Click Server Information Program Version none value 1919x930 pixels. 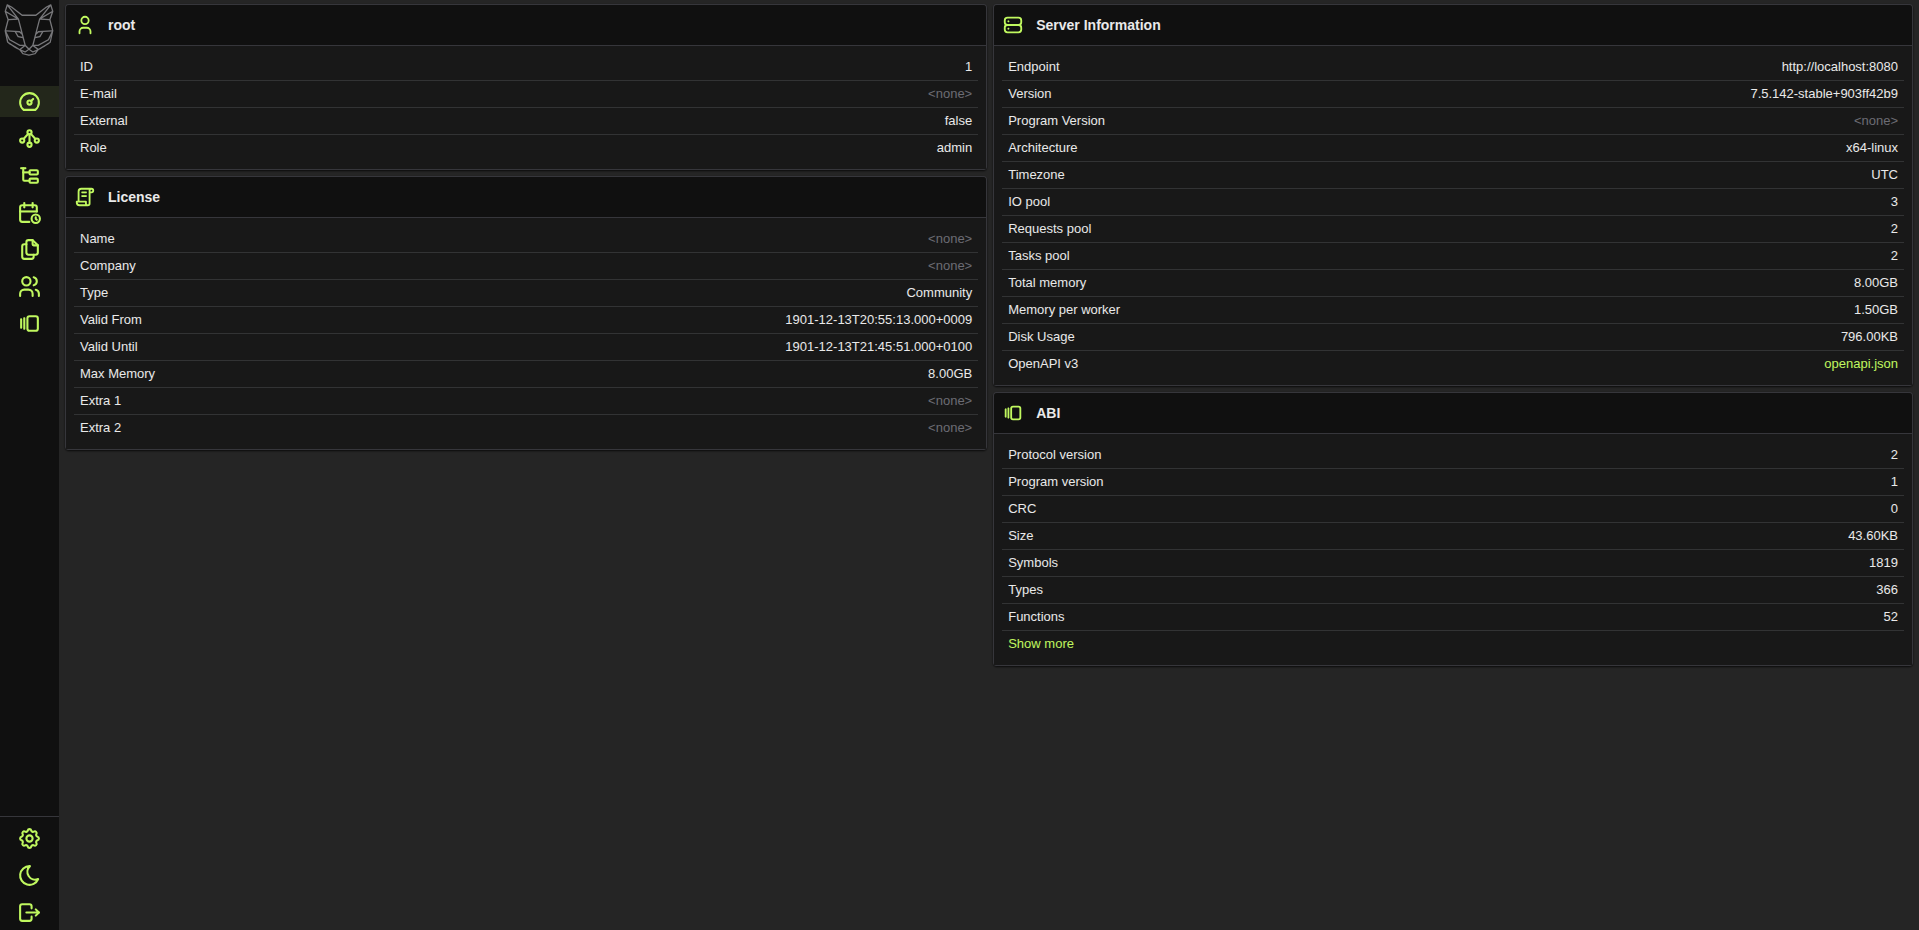pyautogui.click(x=1875, y=121)
